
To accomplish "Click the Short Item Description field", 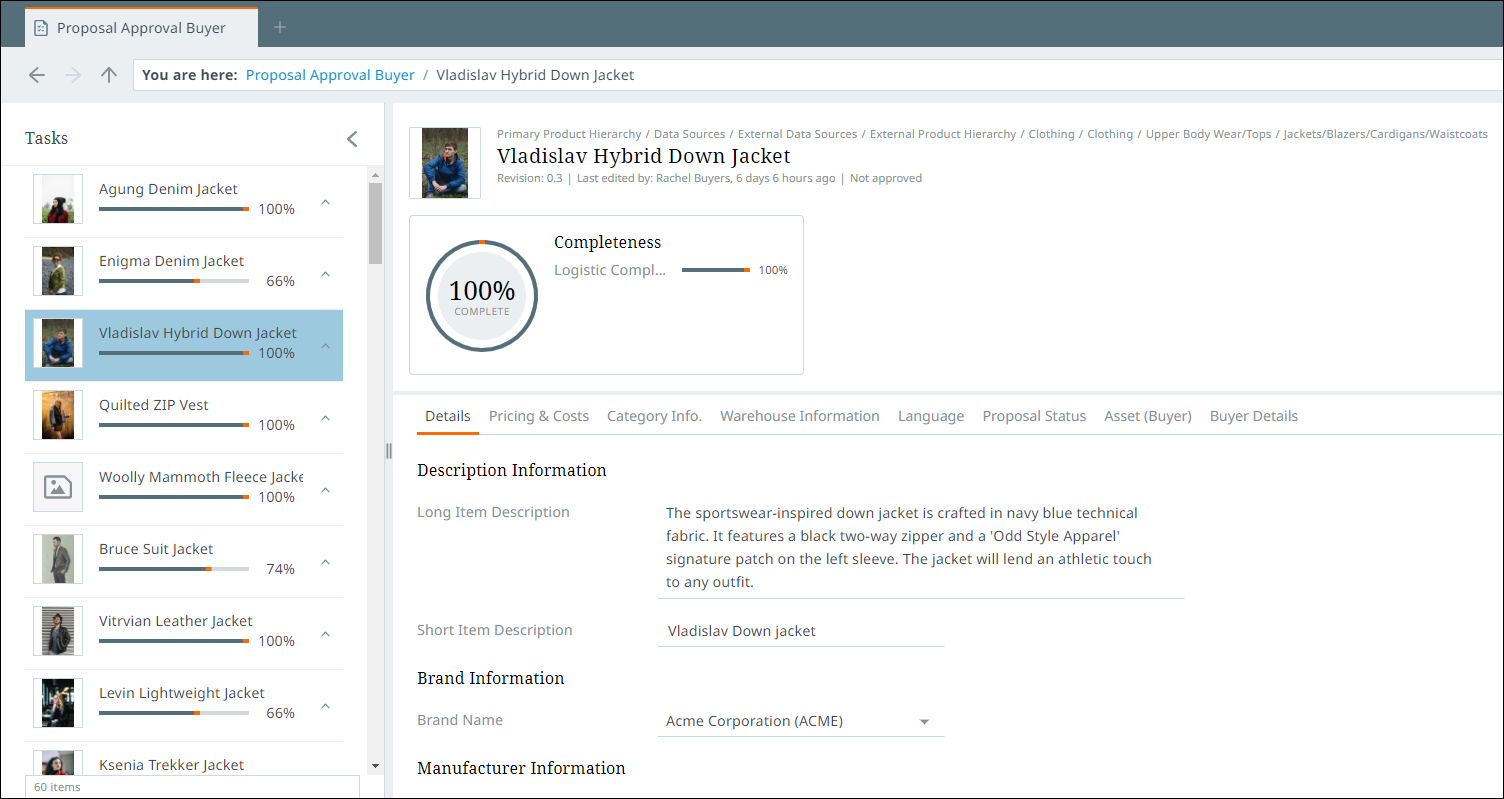I will click(799, 631).
